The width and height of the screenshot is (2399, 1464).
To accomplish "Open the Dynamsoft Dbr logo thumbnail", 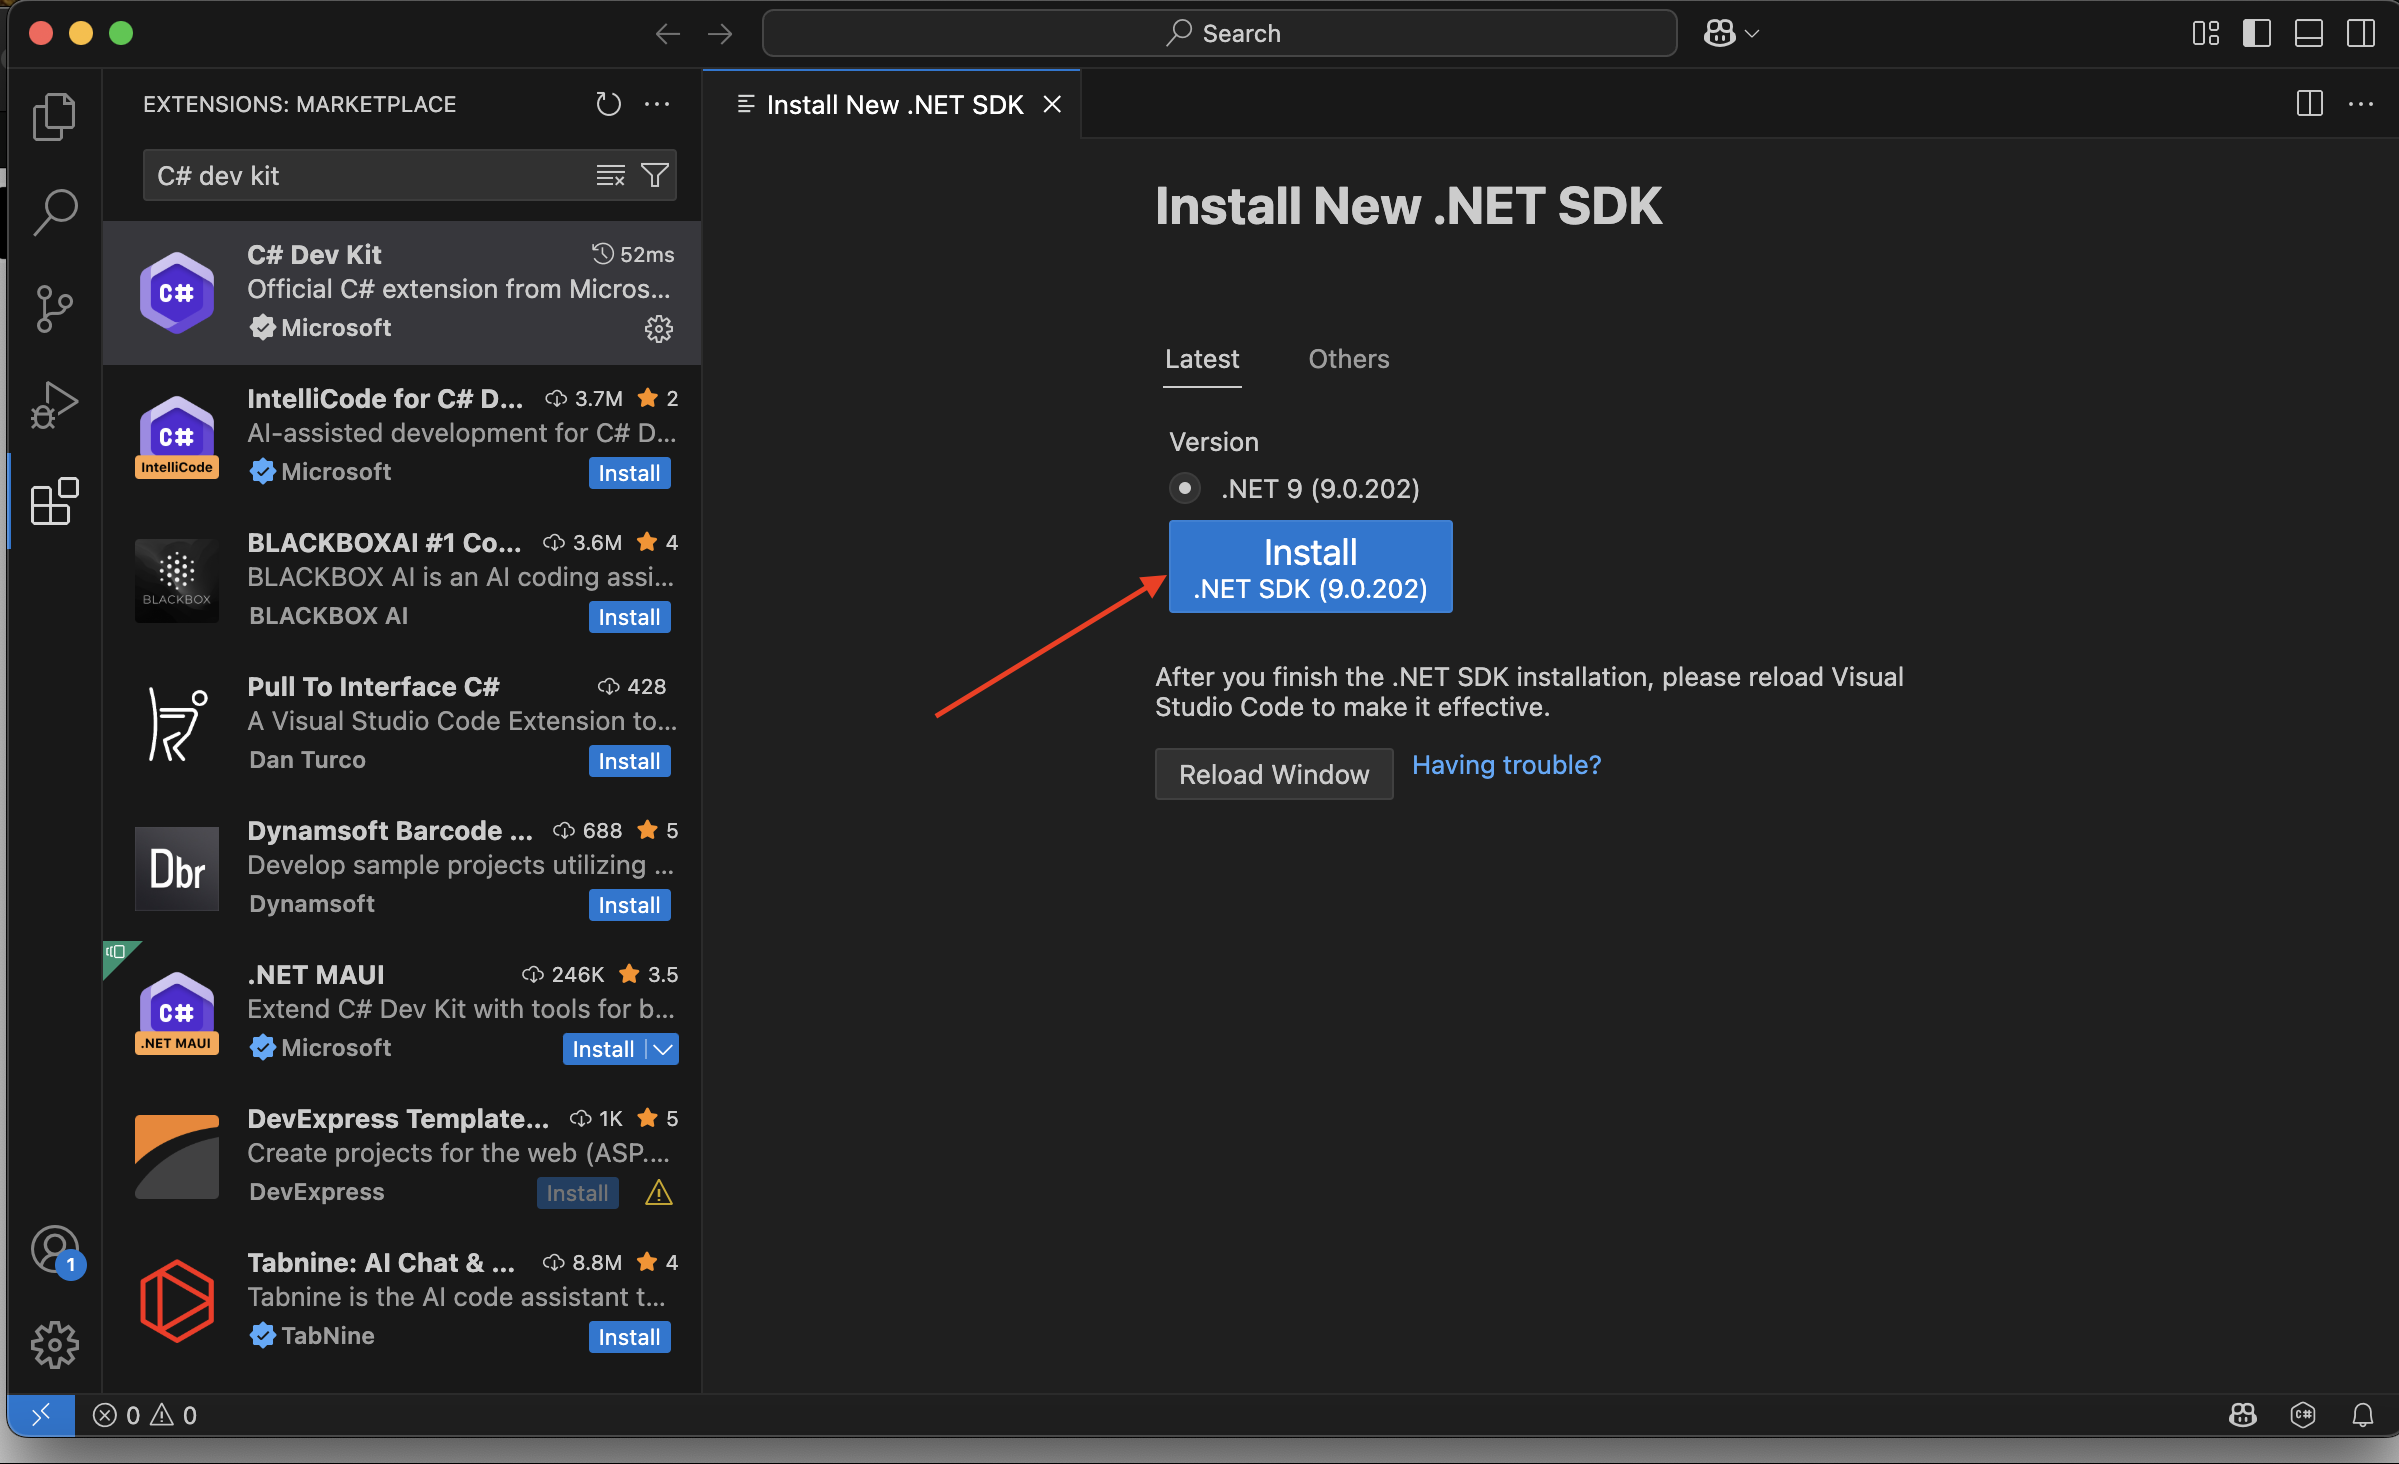I will coord(177,869).
